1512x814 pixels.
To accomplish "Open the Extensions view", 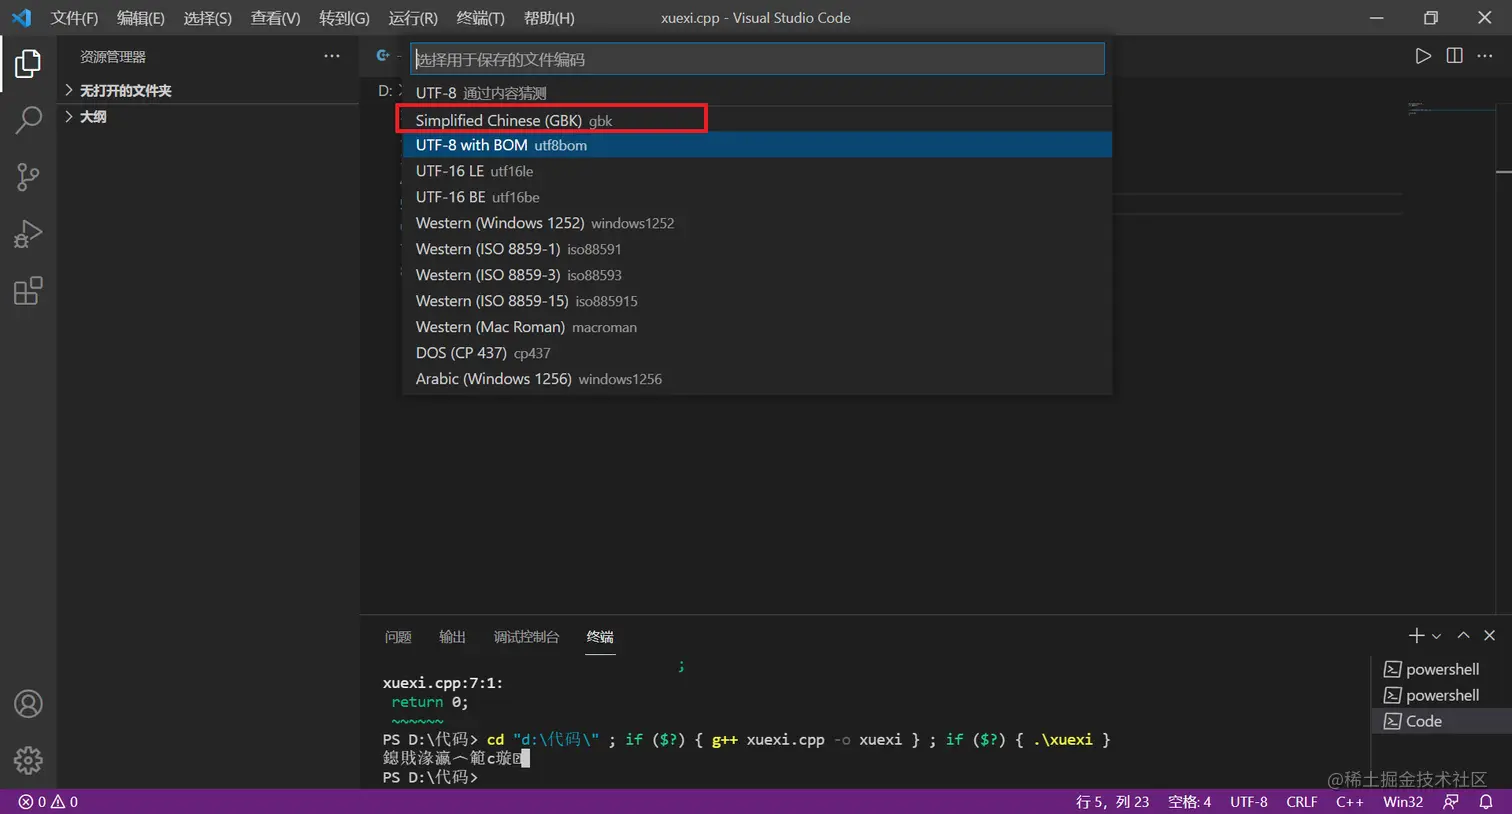I will click(27, 290).
